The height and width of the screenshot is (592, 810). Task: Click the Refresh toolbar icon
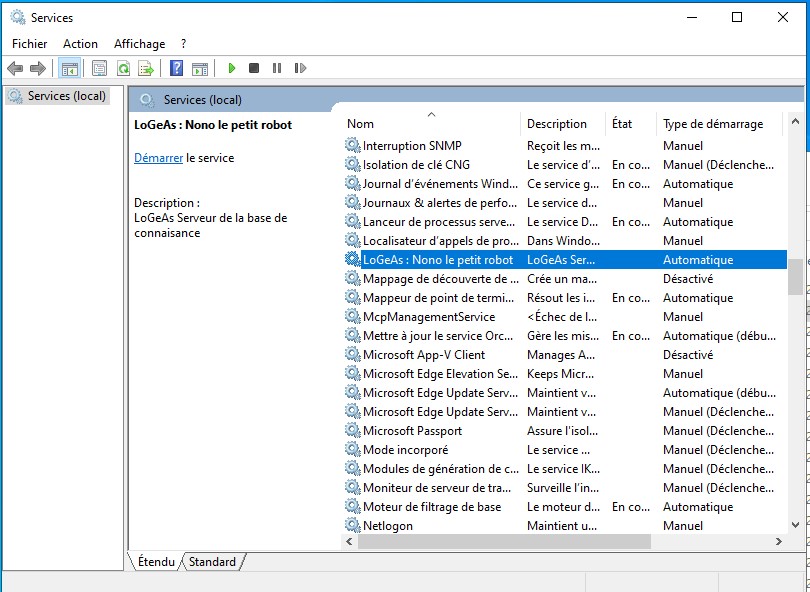click(123, 68)
